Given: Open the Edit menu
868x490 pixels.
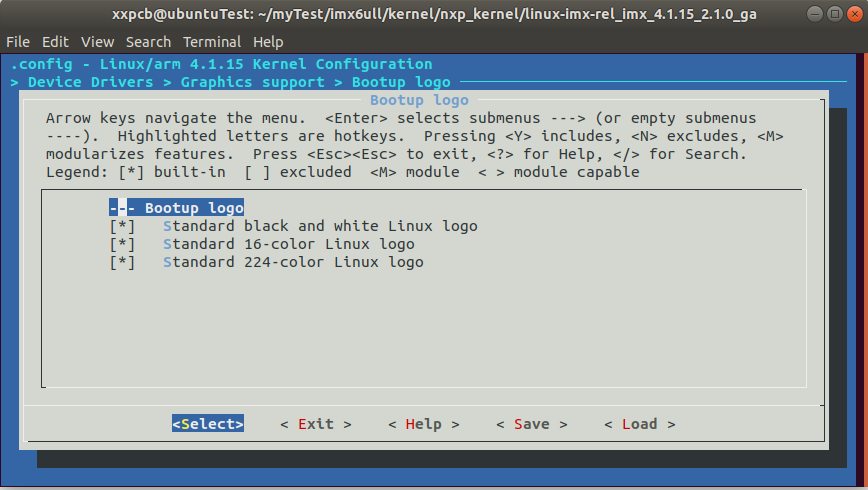Looking at the screenshot, I should [x=55, y=42].
